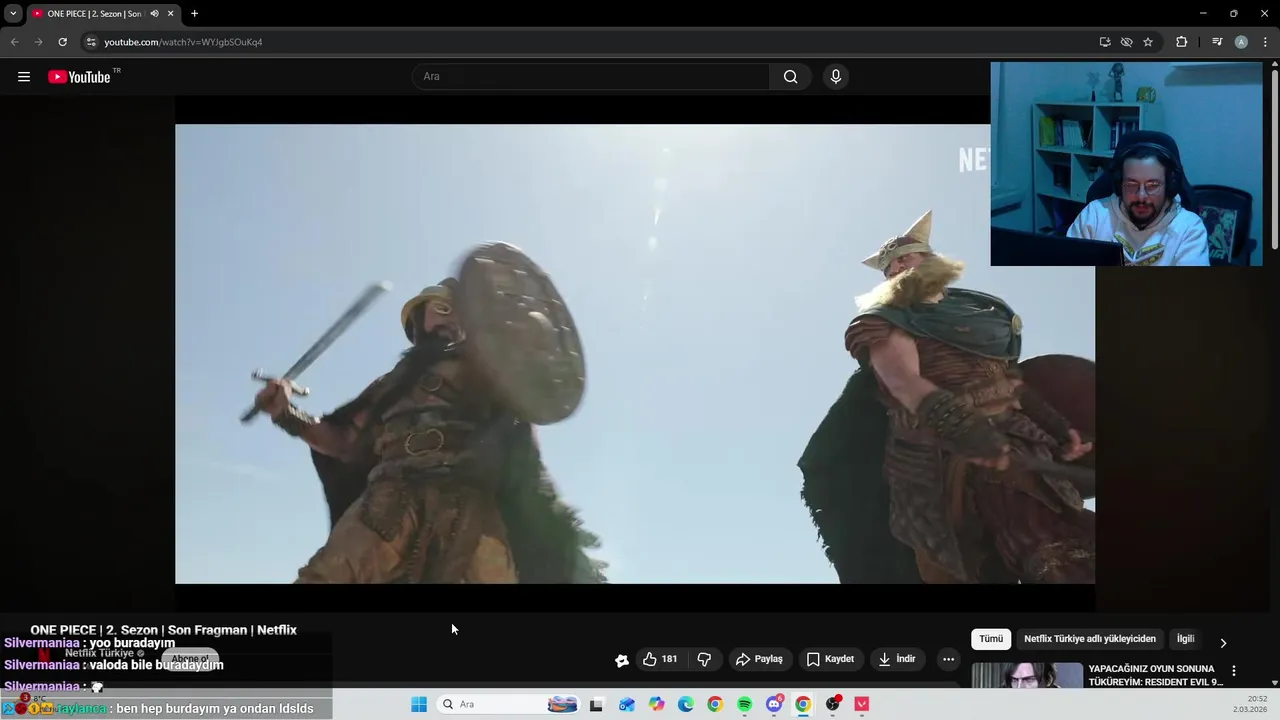
Task: Start voice search with the microphone
Action: tap(836, 77)
